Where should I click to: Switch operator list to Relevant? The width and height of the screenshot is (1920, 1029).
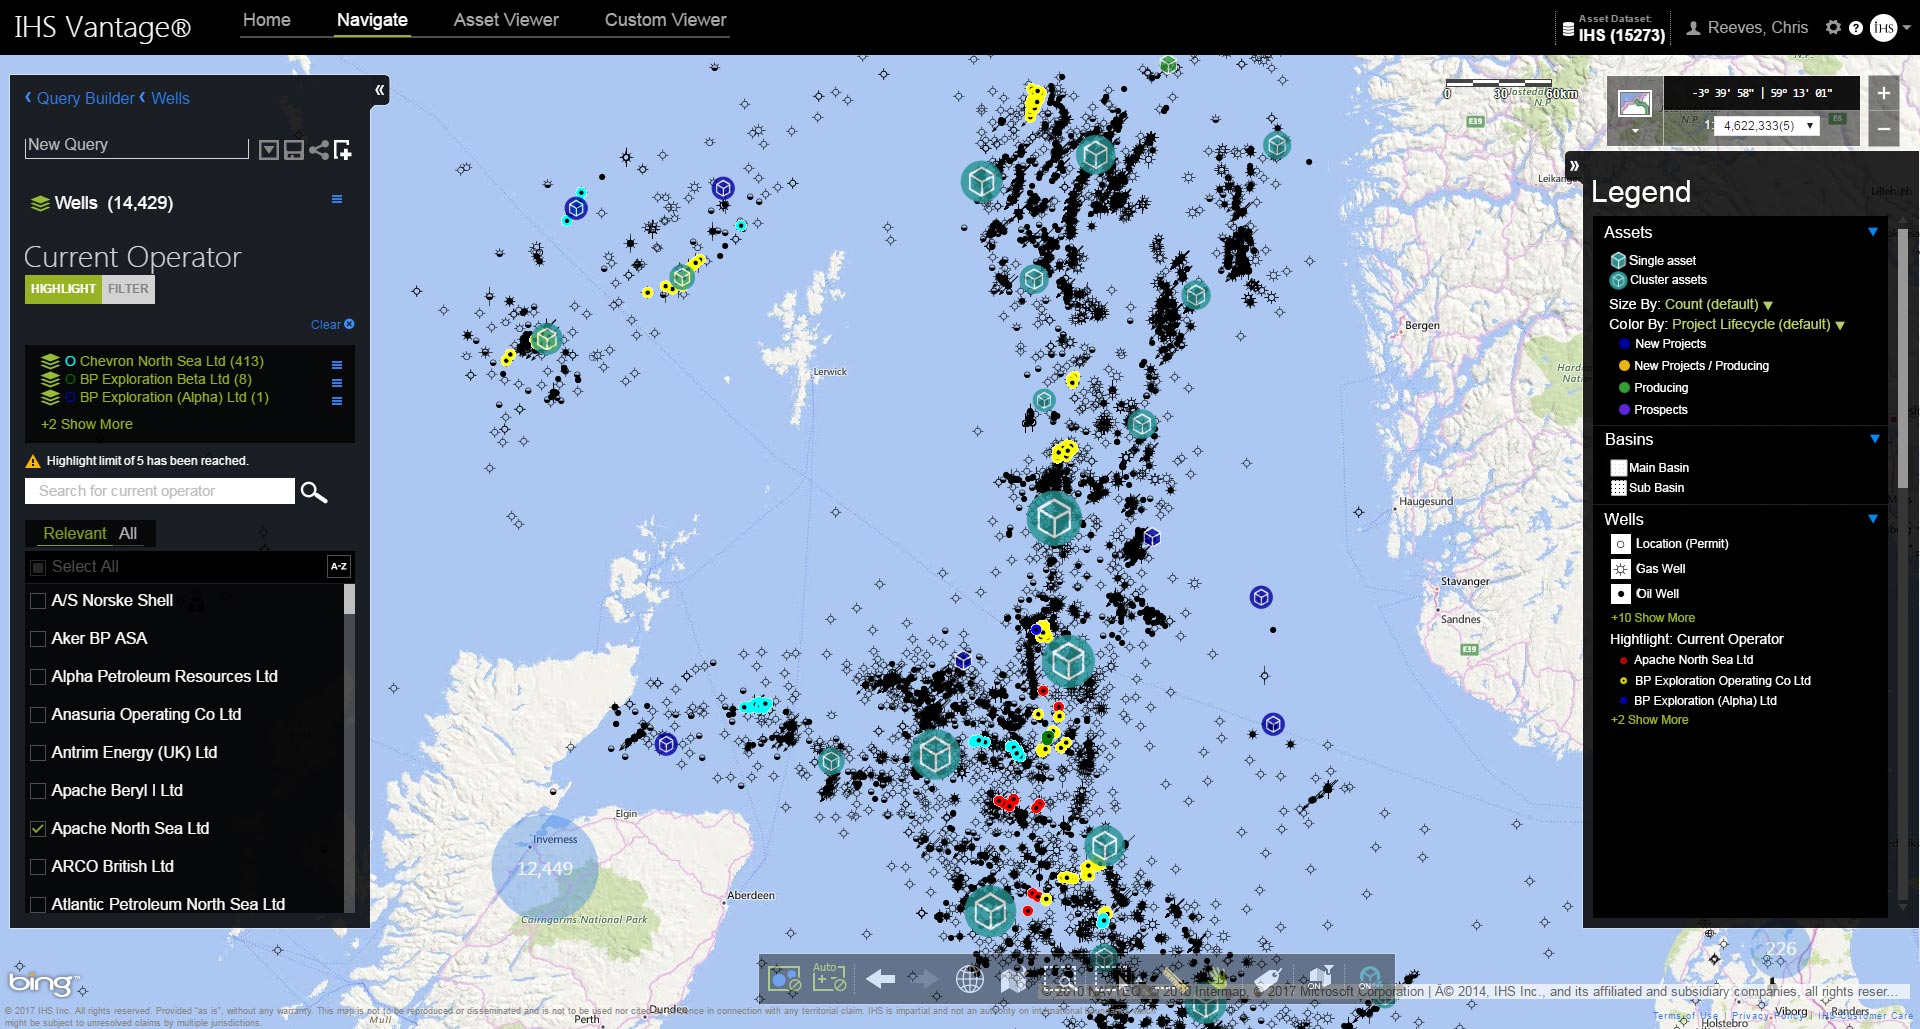pos(74,534)
